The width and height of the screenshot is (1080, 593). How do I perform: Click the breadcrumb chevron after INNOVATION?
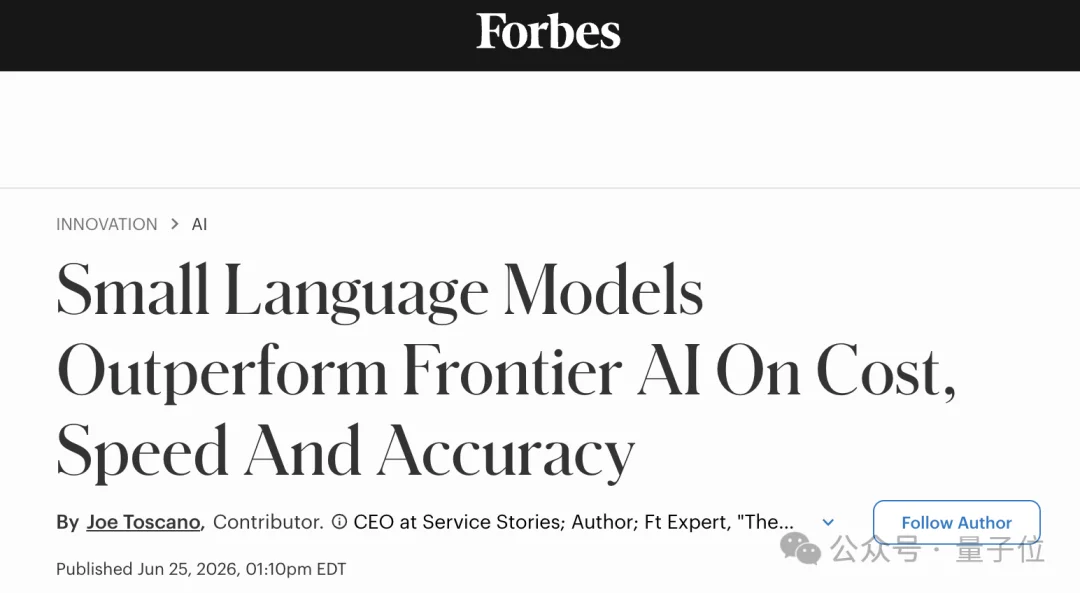click(x=175, y=224)
